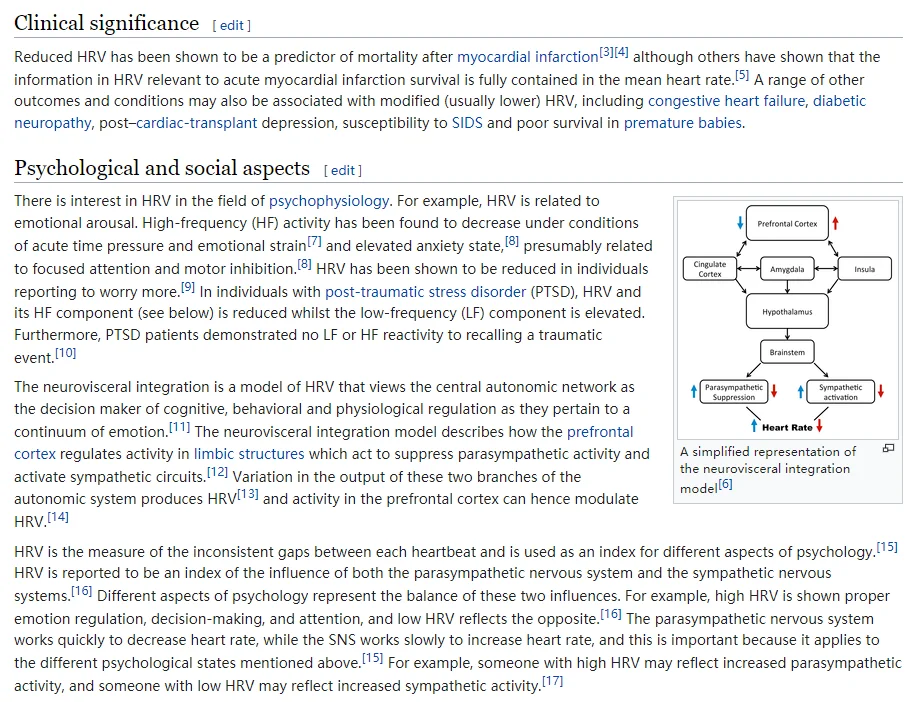Open the SIDS link
916x702 pixels.
[x=467, y=123]
